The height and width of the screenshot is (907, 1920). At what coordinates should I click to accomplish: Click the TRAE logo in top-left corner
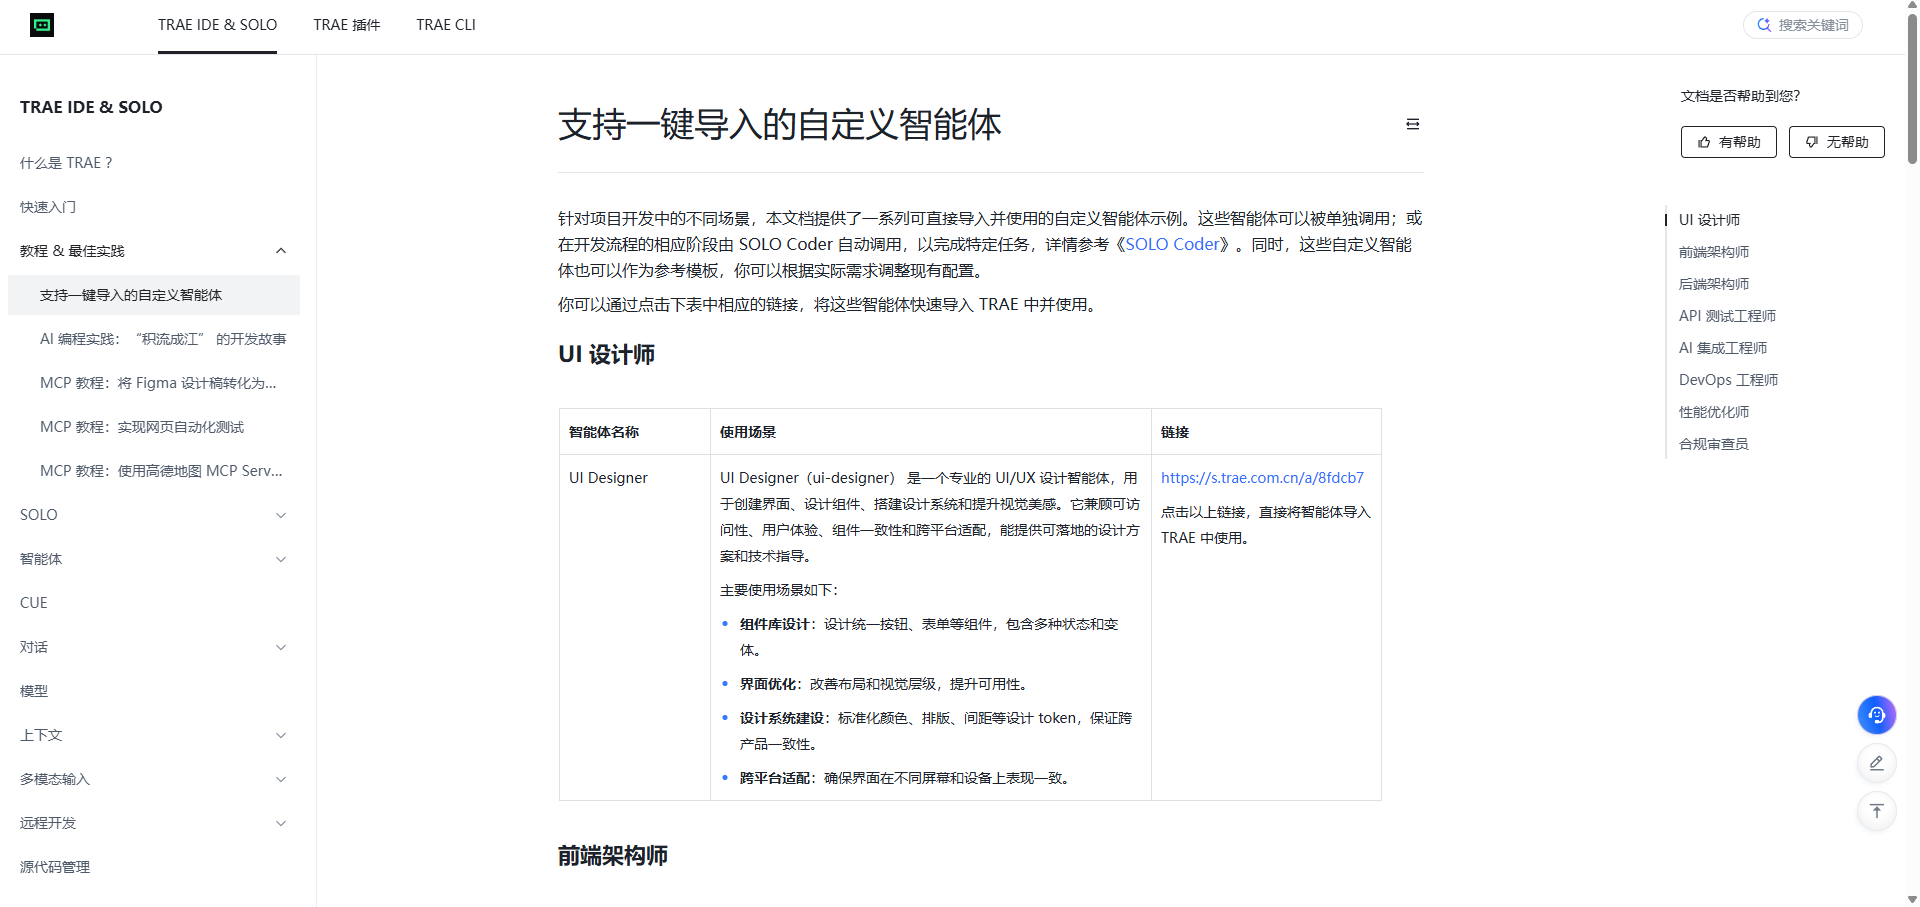point(42,25)
